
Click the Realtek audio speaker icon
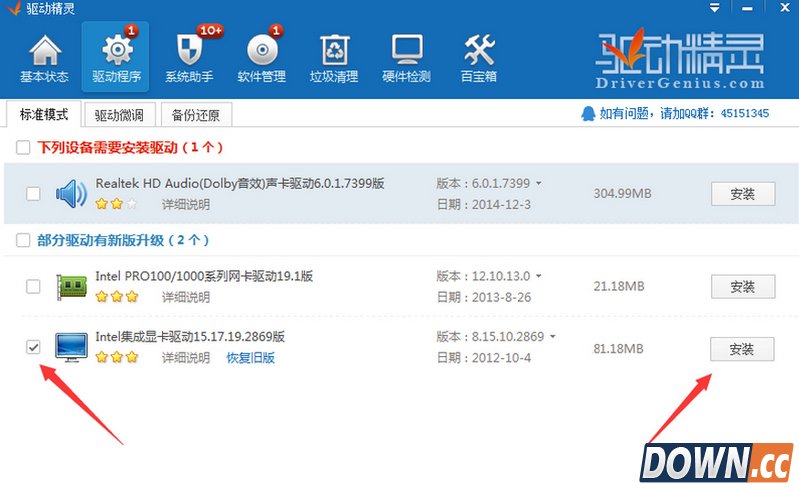[x=71, y=193]
